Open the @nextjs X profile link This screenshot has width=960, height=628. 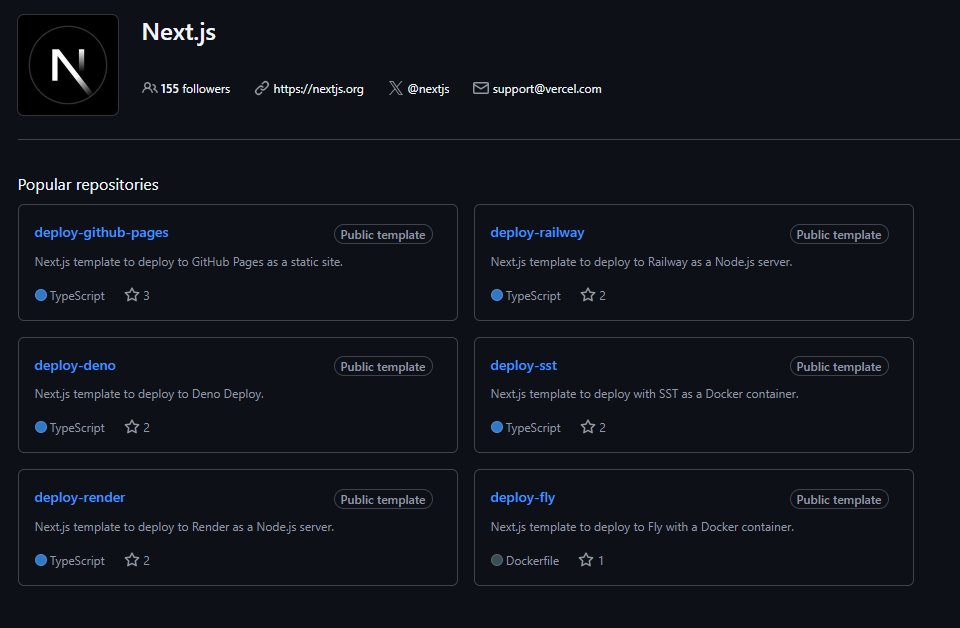click(428, 89)
